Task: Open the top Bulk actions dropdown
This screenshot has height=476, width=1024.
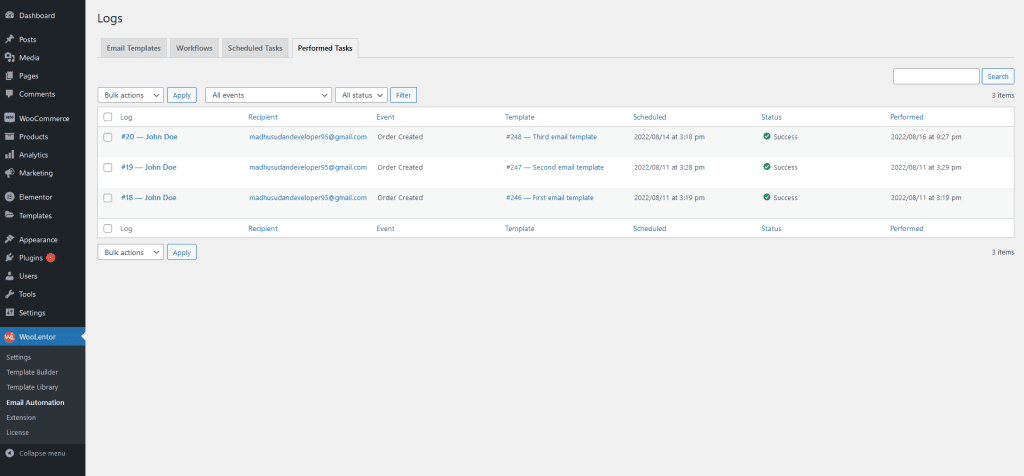Action: click(130, 95)
